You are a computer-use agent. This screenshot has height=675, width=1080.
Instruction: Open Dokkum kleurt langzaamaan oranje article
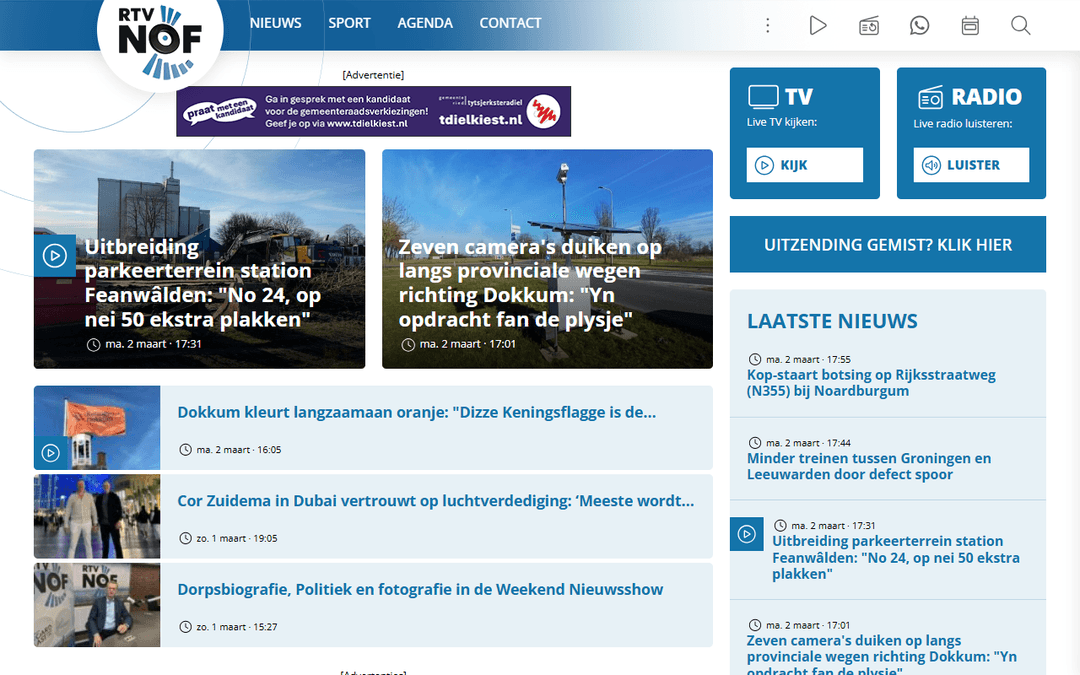tap(417, 412)
